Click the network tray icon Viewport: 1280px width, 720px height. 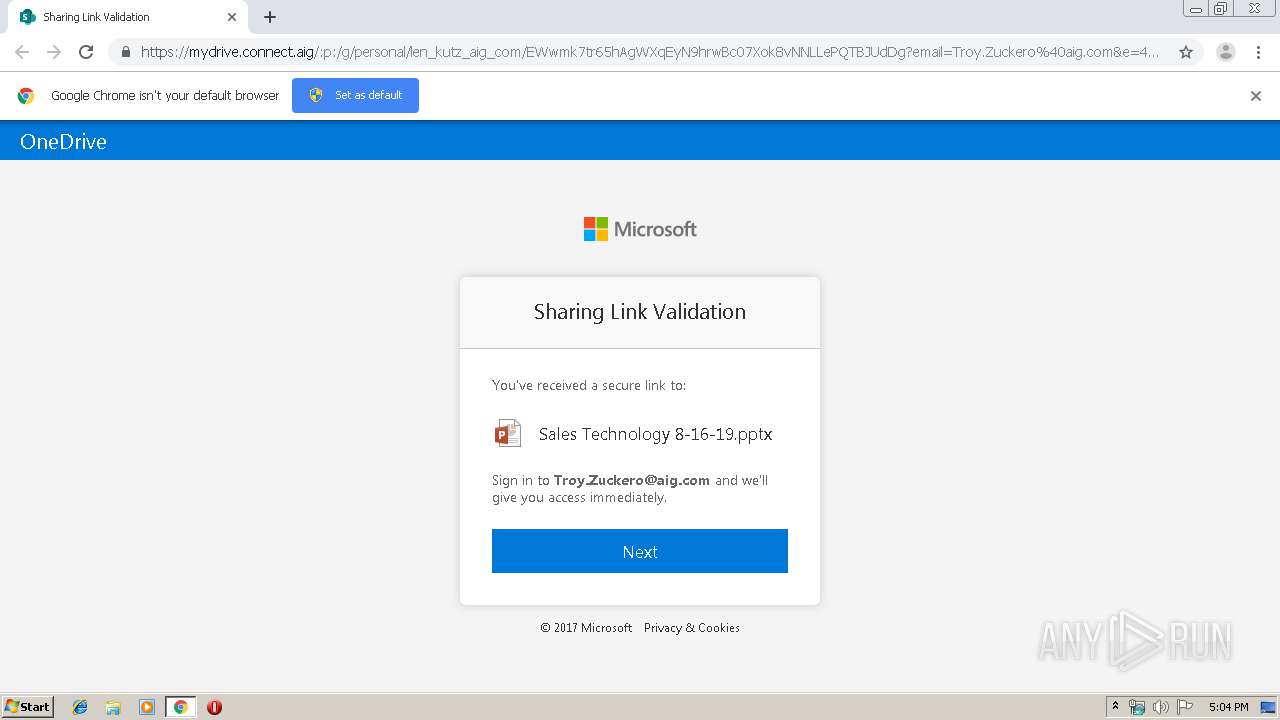(1137, 707)
